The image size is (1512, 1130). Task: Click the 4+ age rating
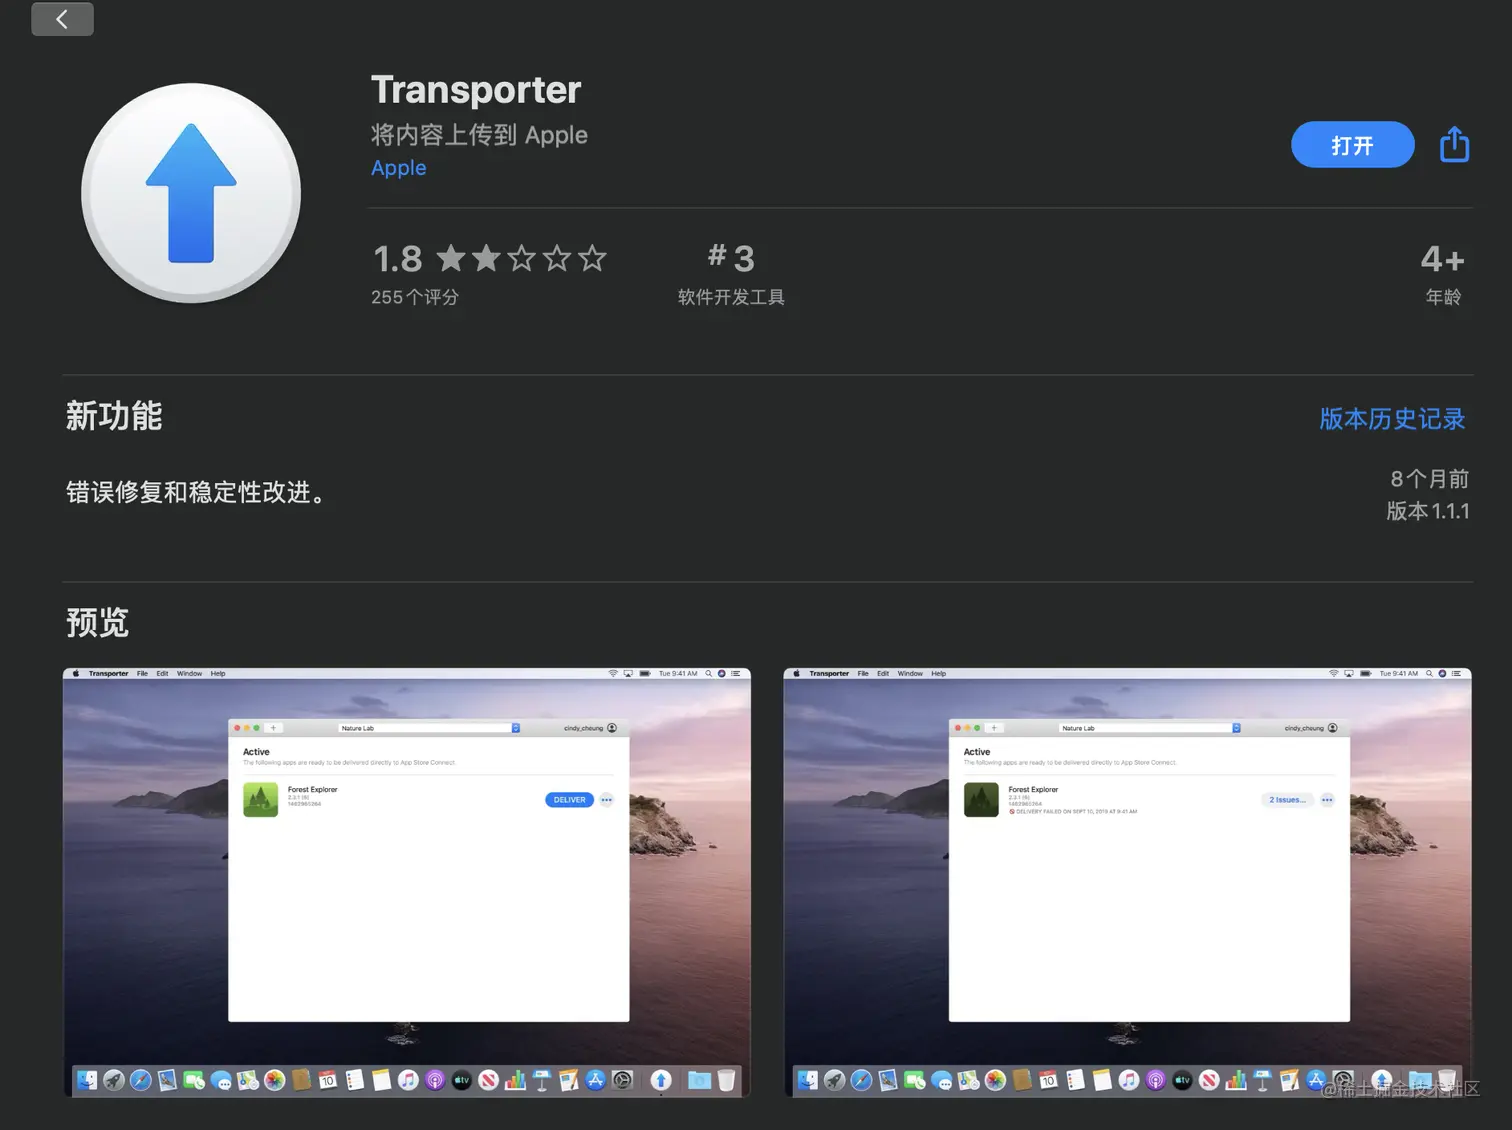(1443, 259)
